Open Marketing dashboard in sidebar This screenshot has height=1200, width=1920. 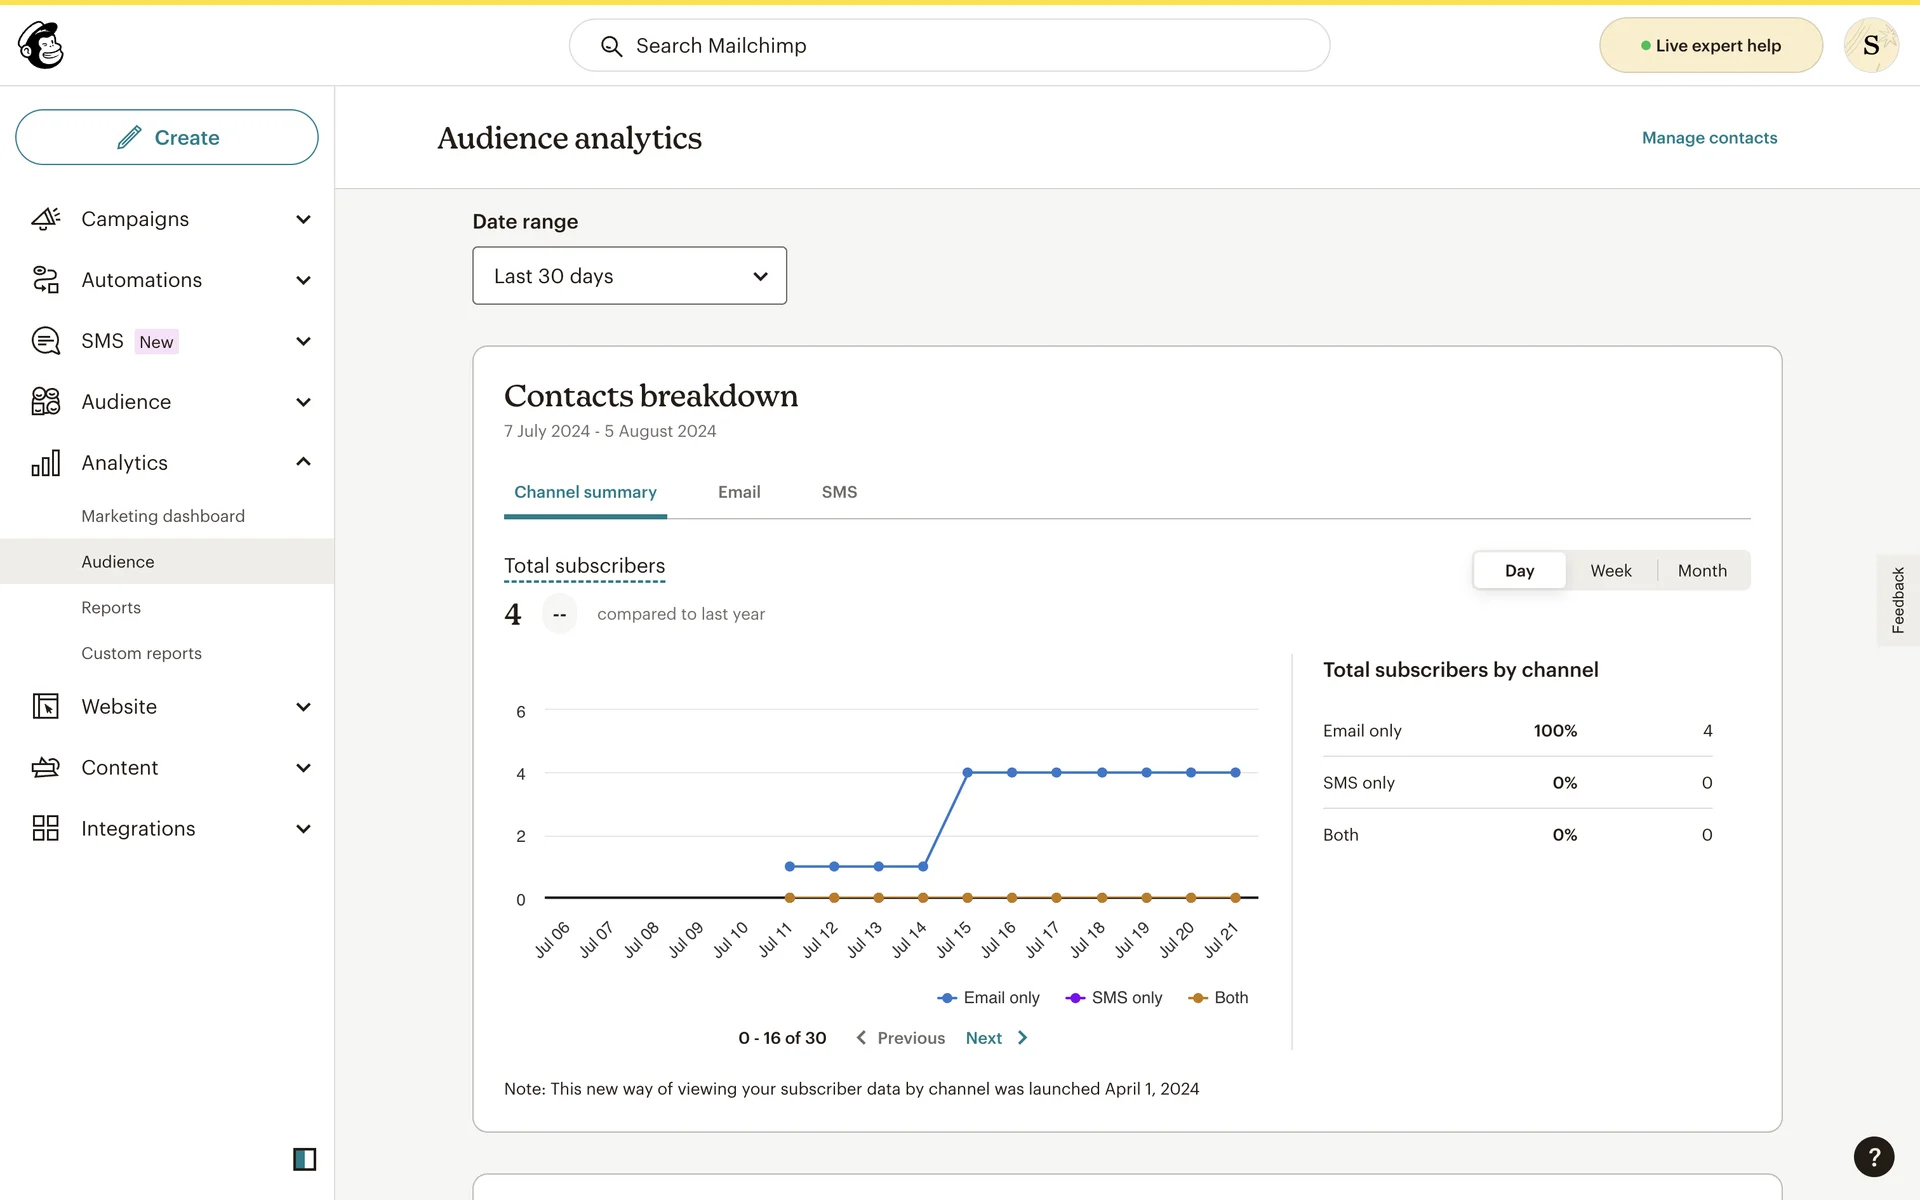[163, 516]
